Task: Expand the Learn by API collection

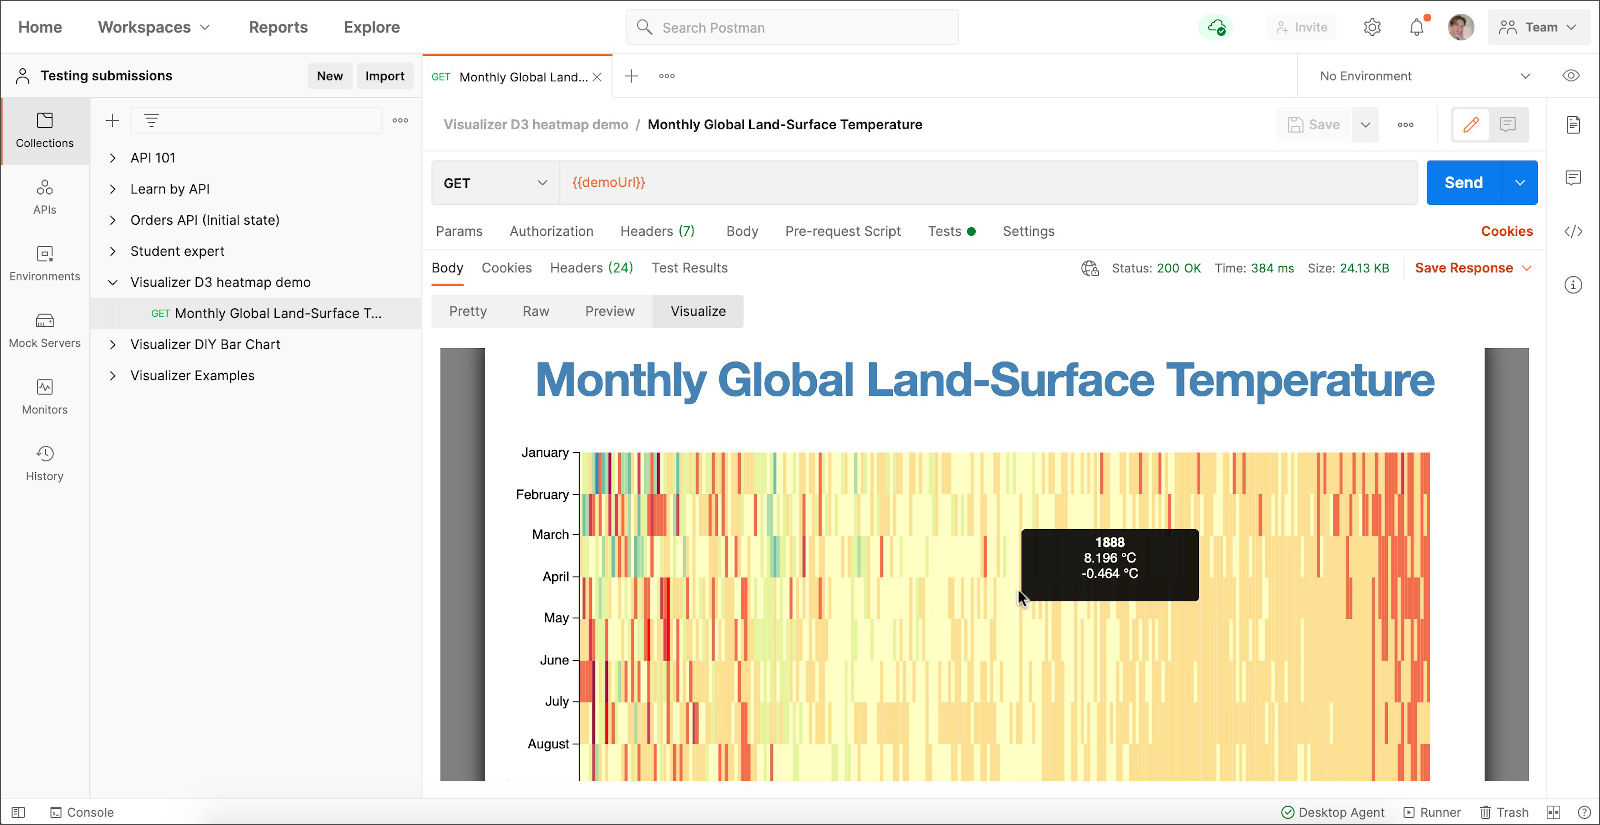Action: pos(113,189)
